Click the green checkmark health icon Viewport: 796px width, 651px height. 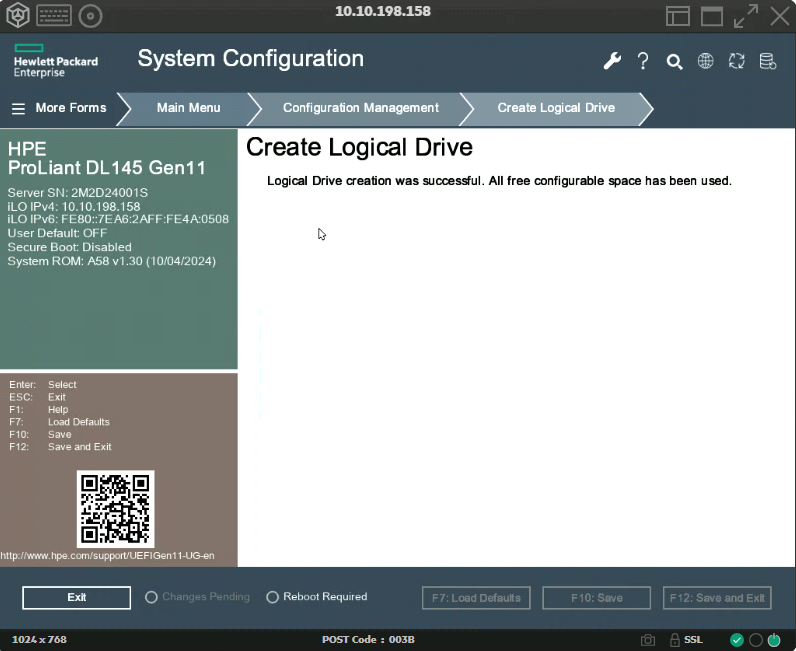coord(737,640)
